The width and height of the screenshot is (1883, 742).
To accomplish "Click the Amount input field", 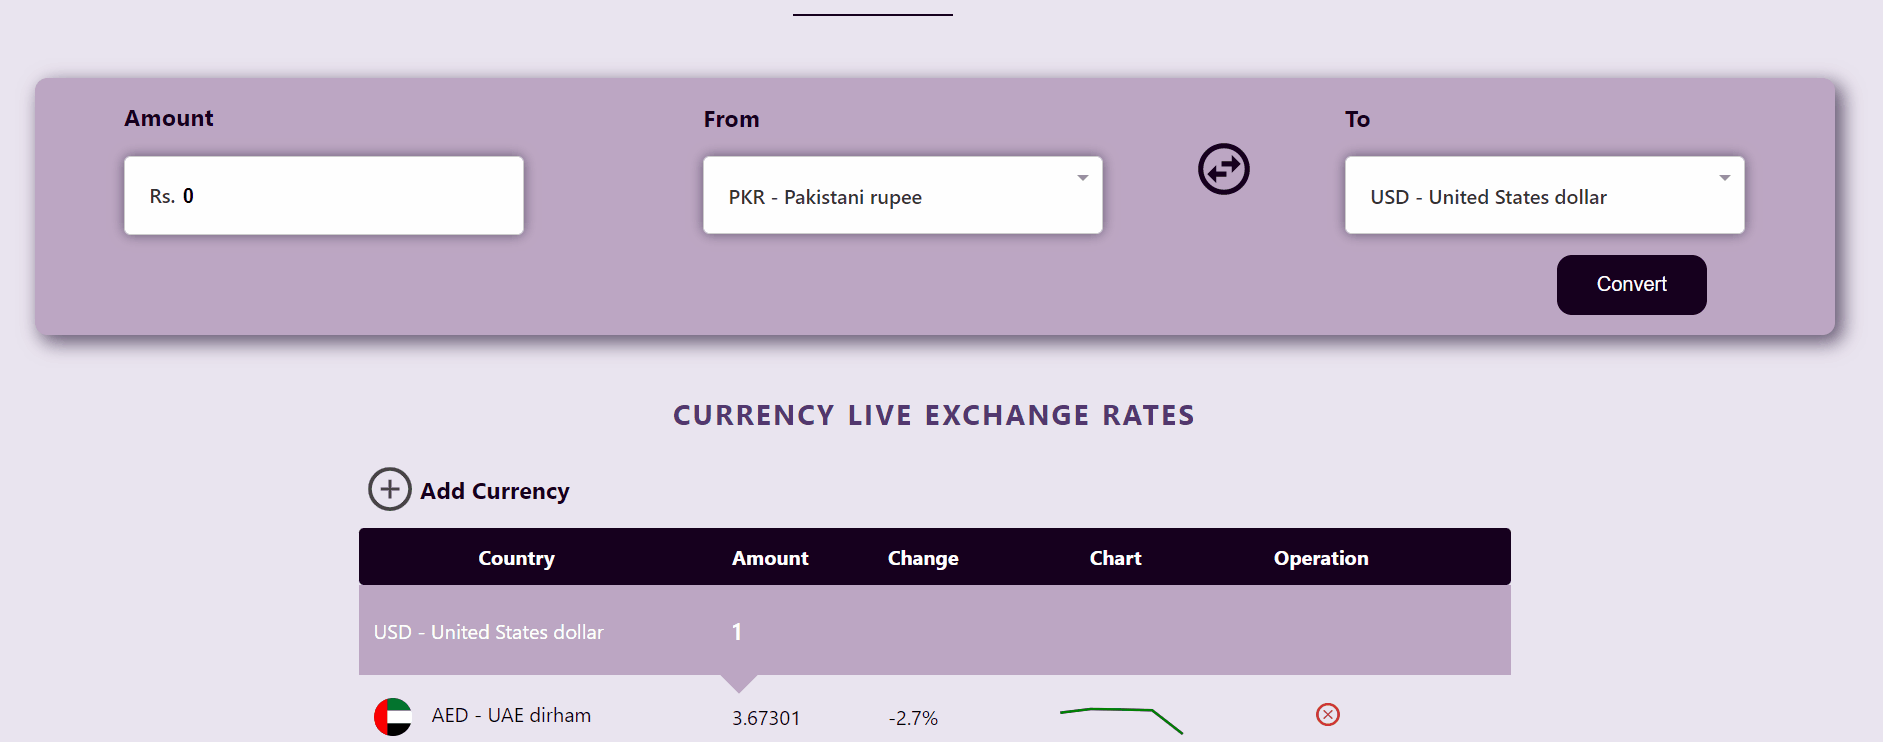I will click(x=323, y=195).
